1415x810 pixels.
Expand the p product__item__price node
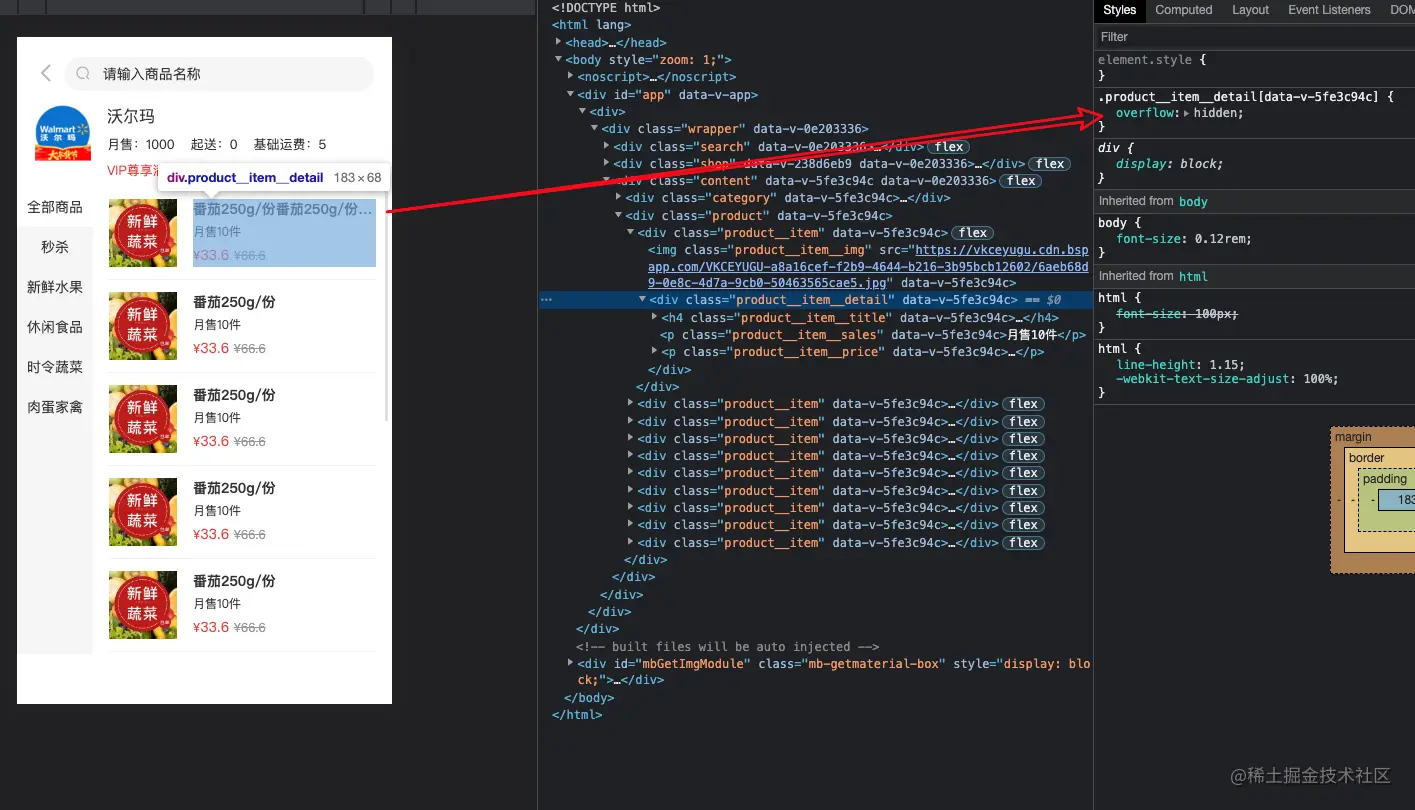pos(654,352)
